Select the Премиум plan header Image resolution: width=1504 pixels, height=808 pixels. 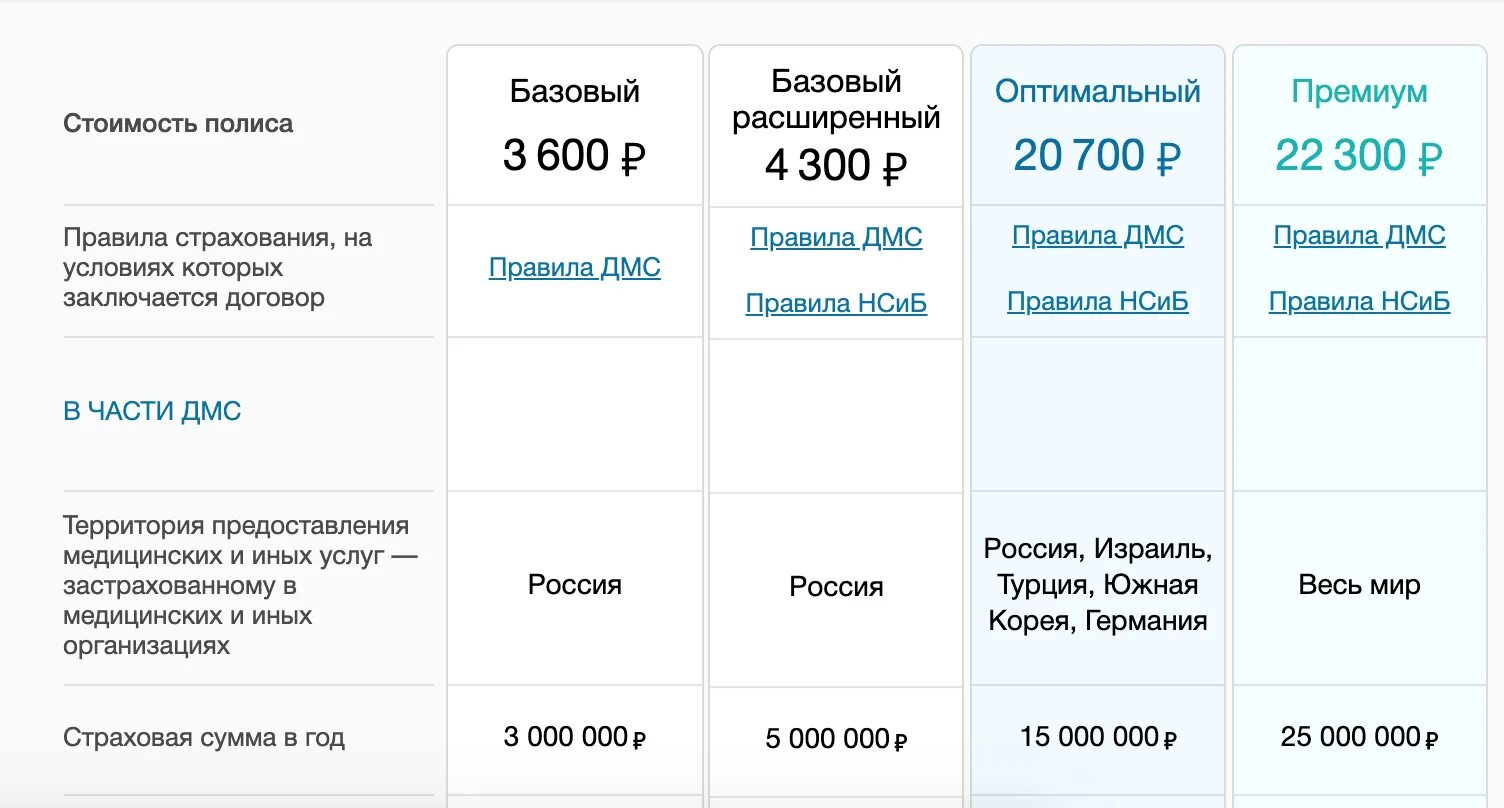pos(1359,92)
